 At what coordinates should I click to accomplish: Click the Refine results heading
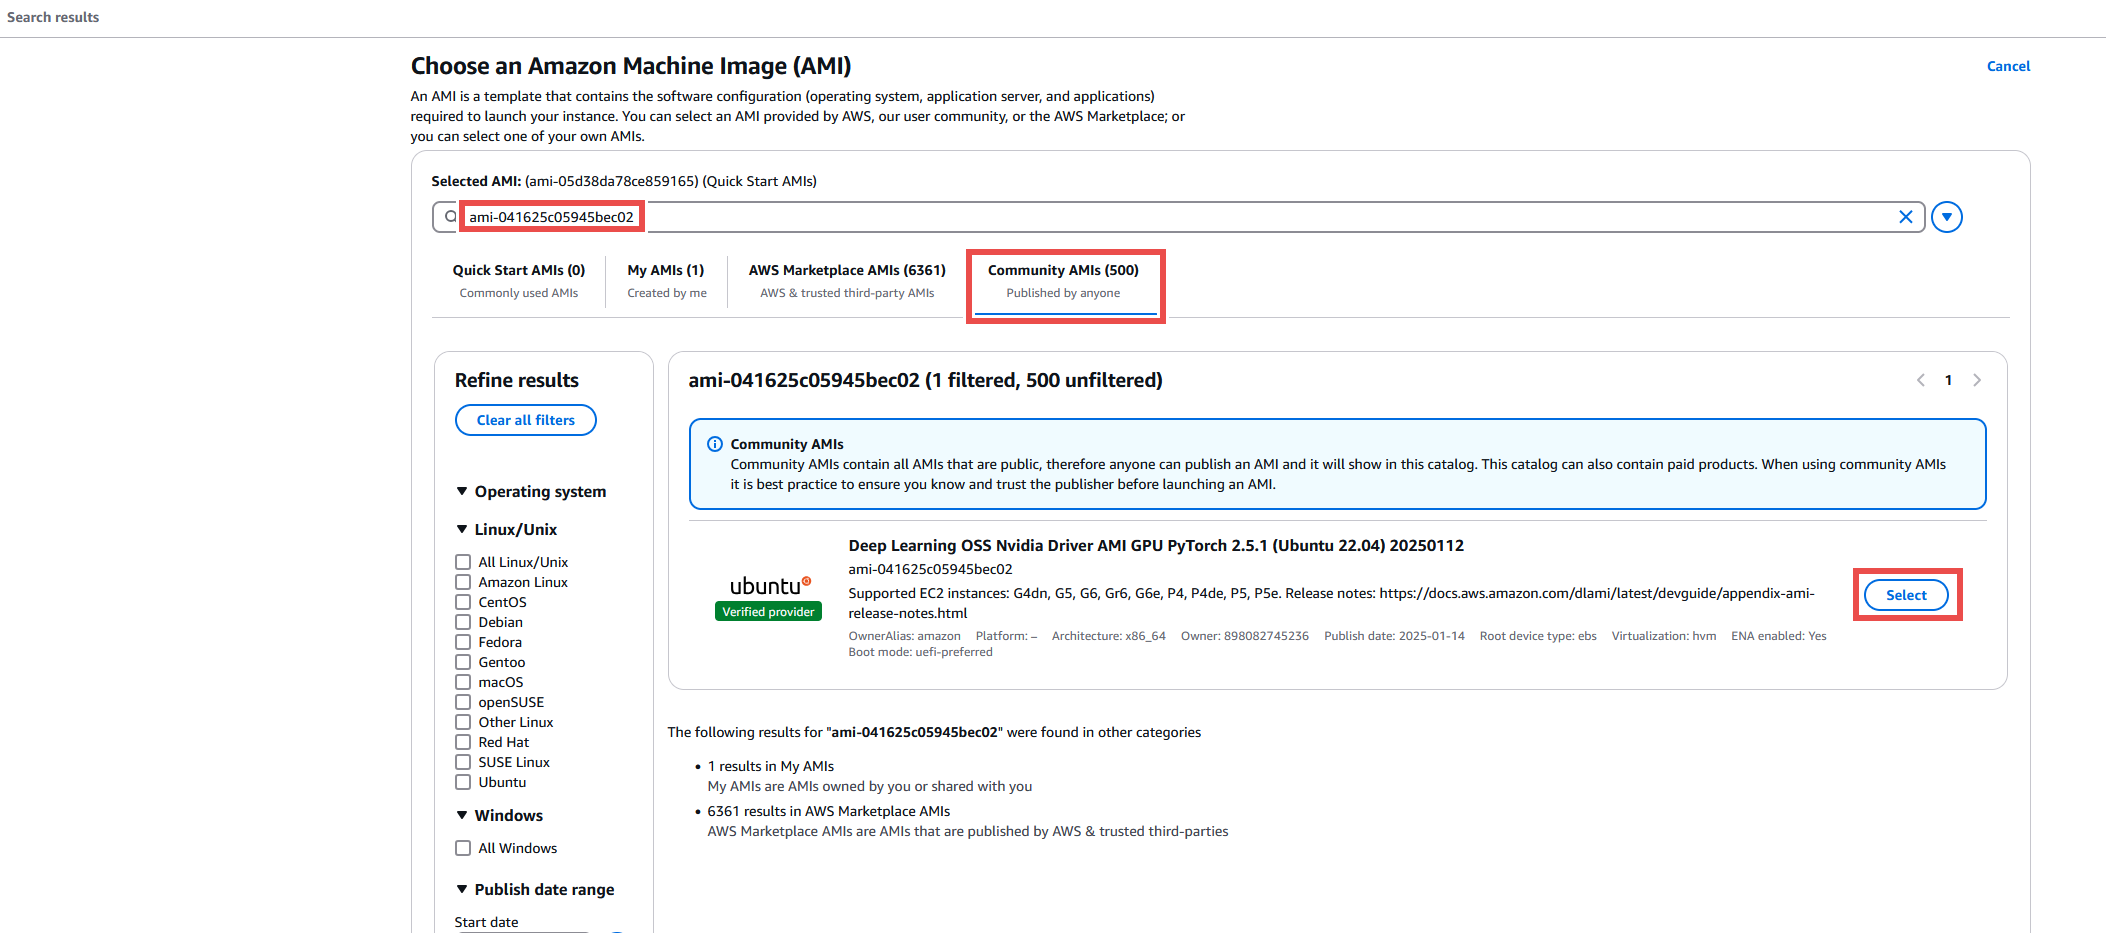point(517,380)
